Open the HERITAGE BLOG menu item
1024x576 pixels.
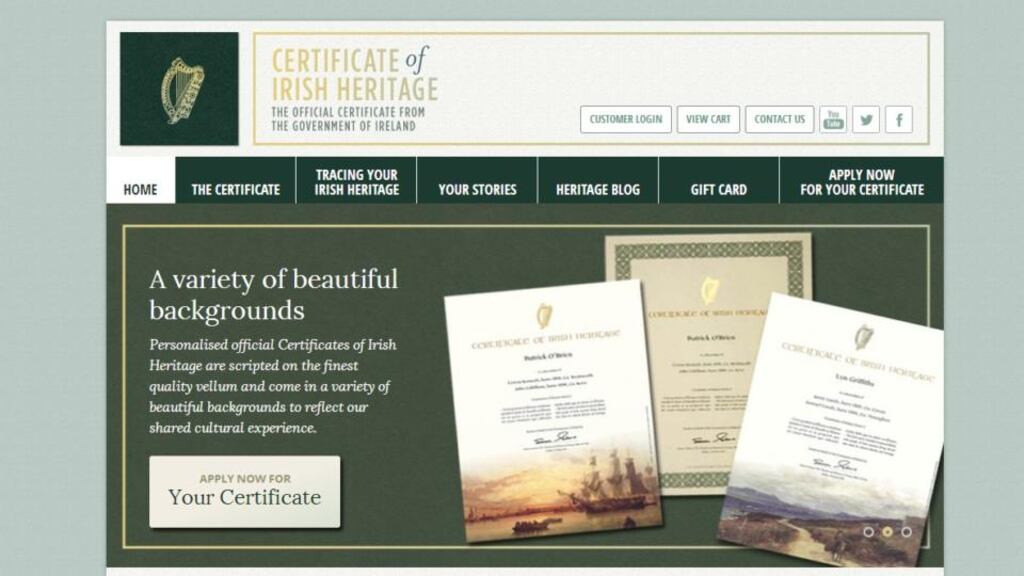tap(598, 186)
